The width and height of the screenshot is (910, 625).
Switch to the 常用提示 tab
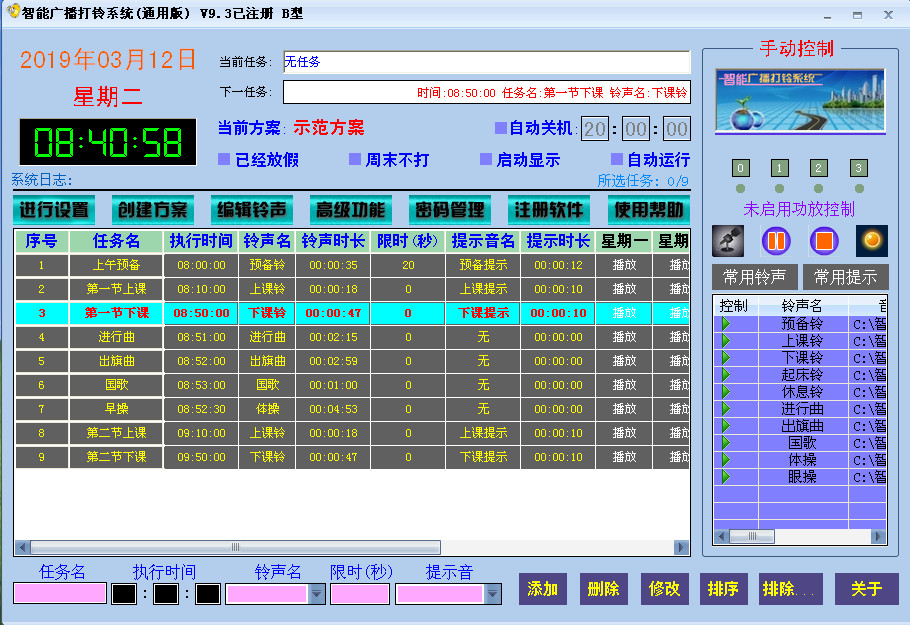click(845, 277)
